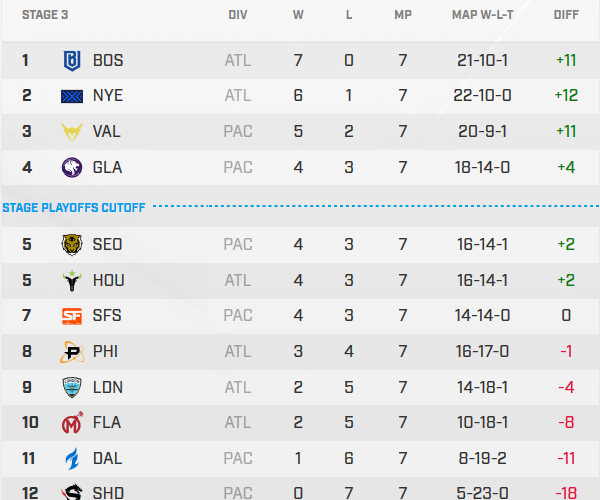Click the Stage 3 header label

[44, 16]
